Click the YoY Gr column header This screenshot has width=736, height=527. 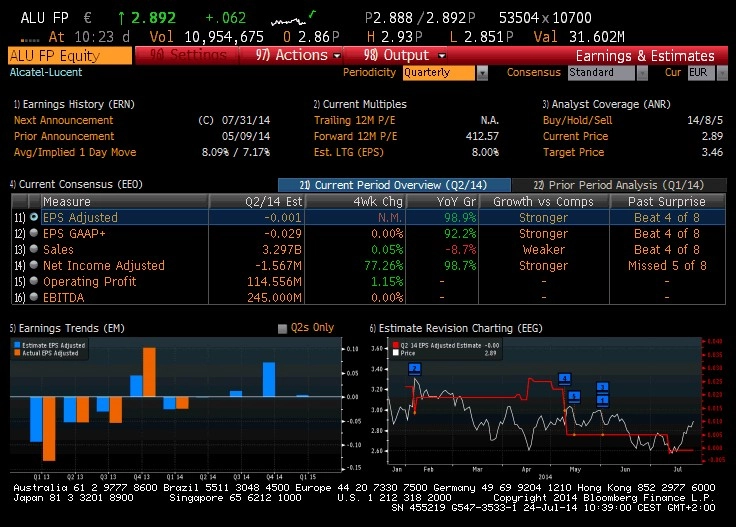442,201
